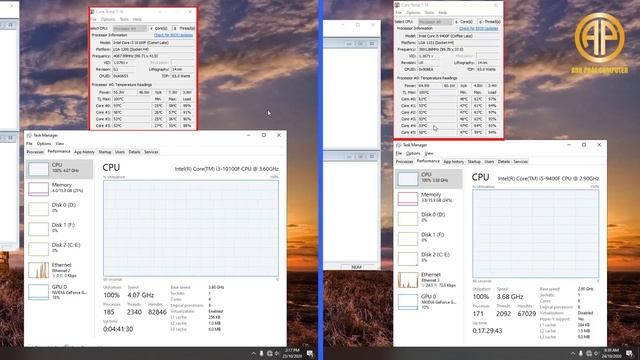Image resolution: width=640 pixels, height=360 pixels.
Task: Open the notification center on the i3 desktop taskbar
Action: click(x=310, y=353)
